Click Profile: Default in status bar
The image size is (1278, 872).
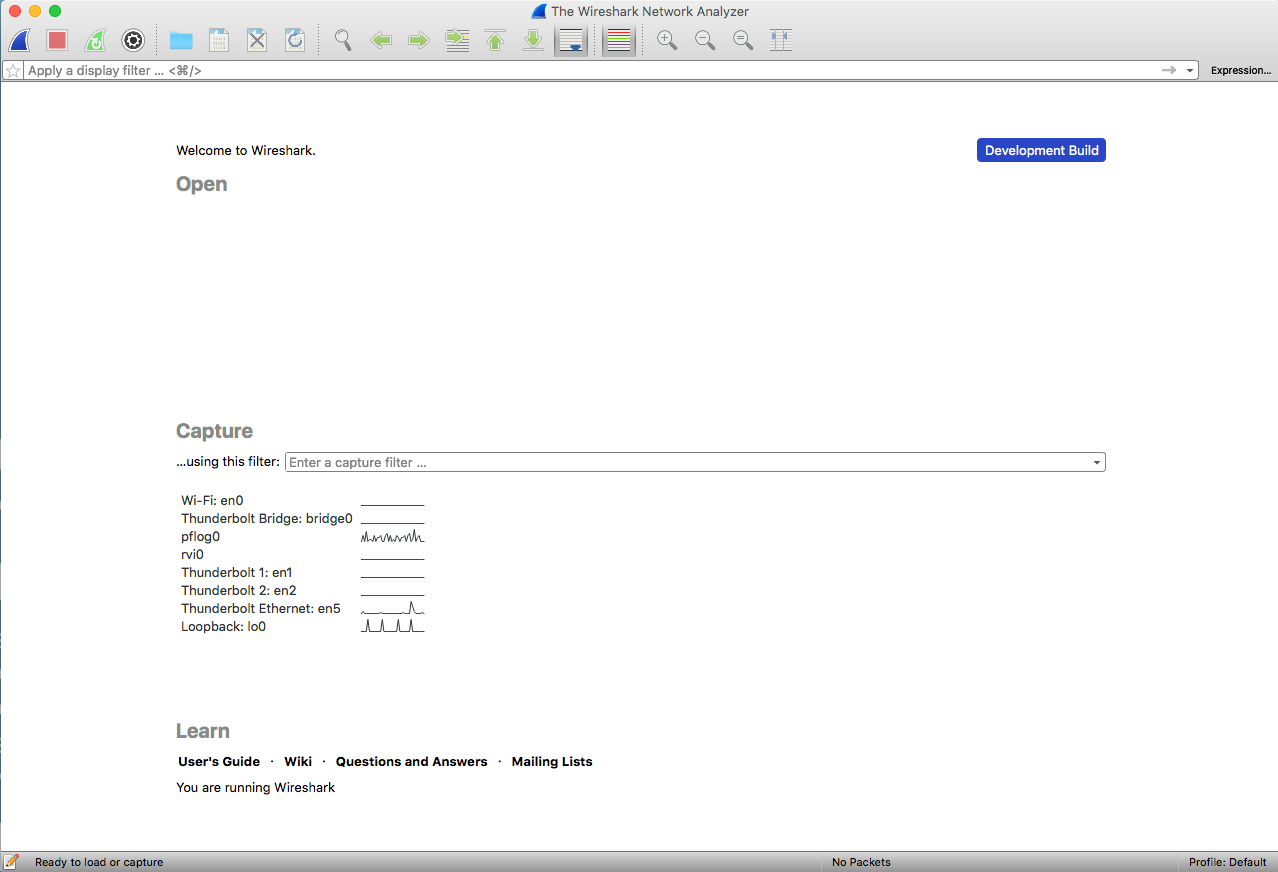click(1228, 862)
